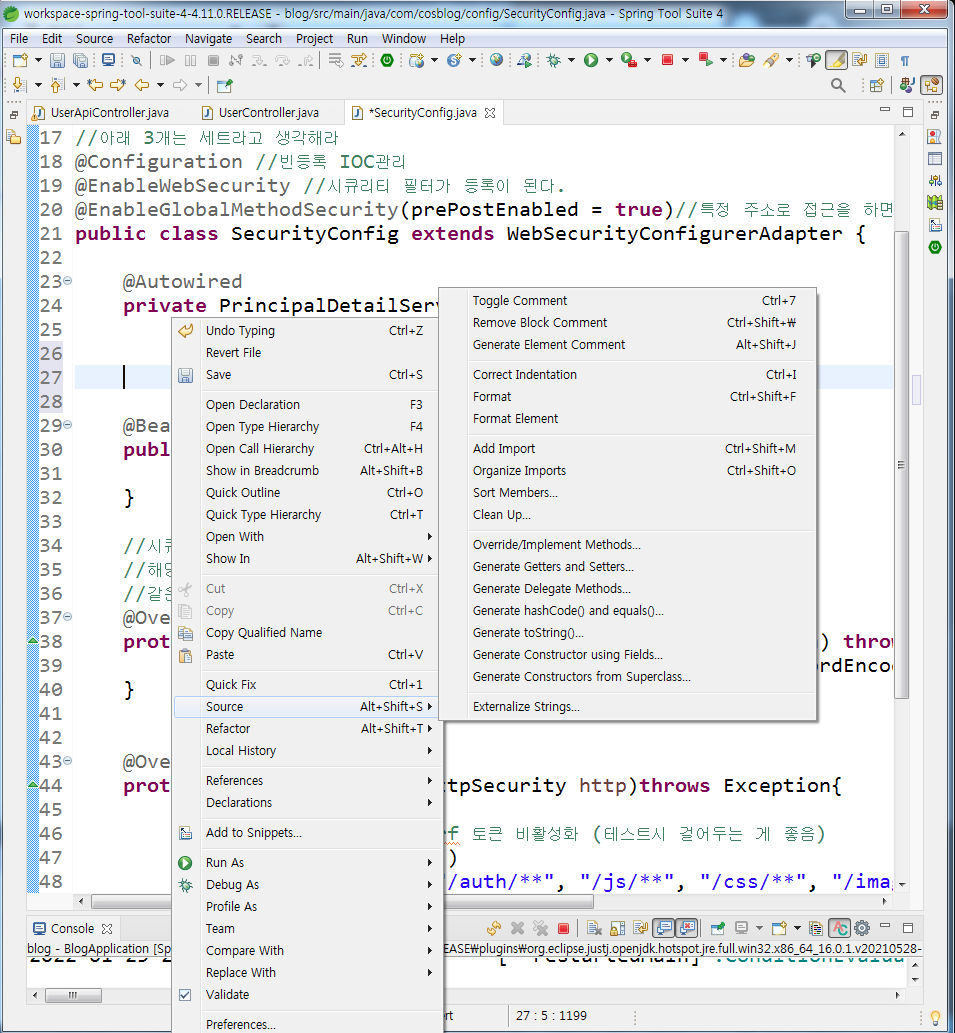This screenshot has height=1033, width=955.
Task: Toggle the Validate checkbox menu entry
Action: point(185,995)
